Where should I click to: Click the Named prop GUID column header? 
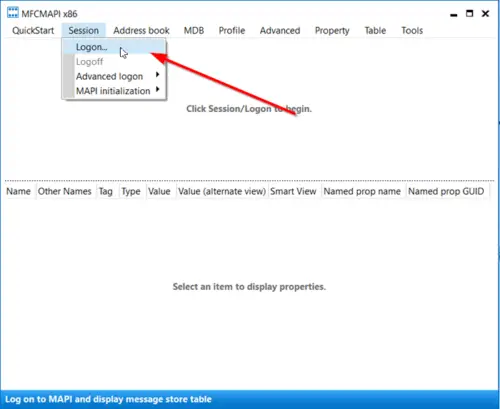tap(447, 191)
